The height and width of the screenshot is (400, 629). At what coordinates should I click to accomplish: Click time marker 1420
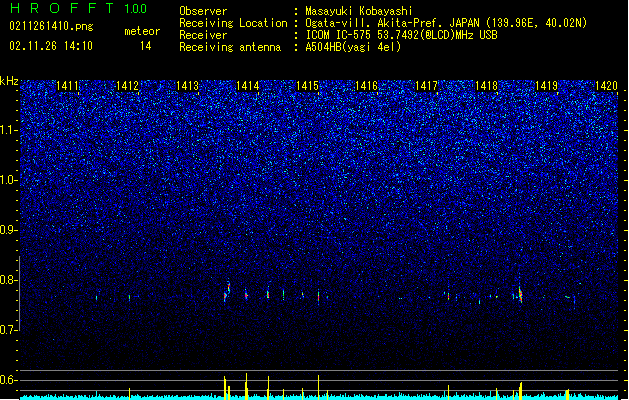coord(607,85)
